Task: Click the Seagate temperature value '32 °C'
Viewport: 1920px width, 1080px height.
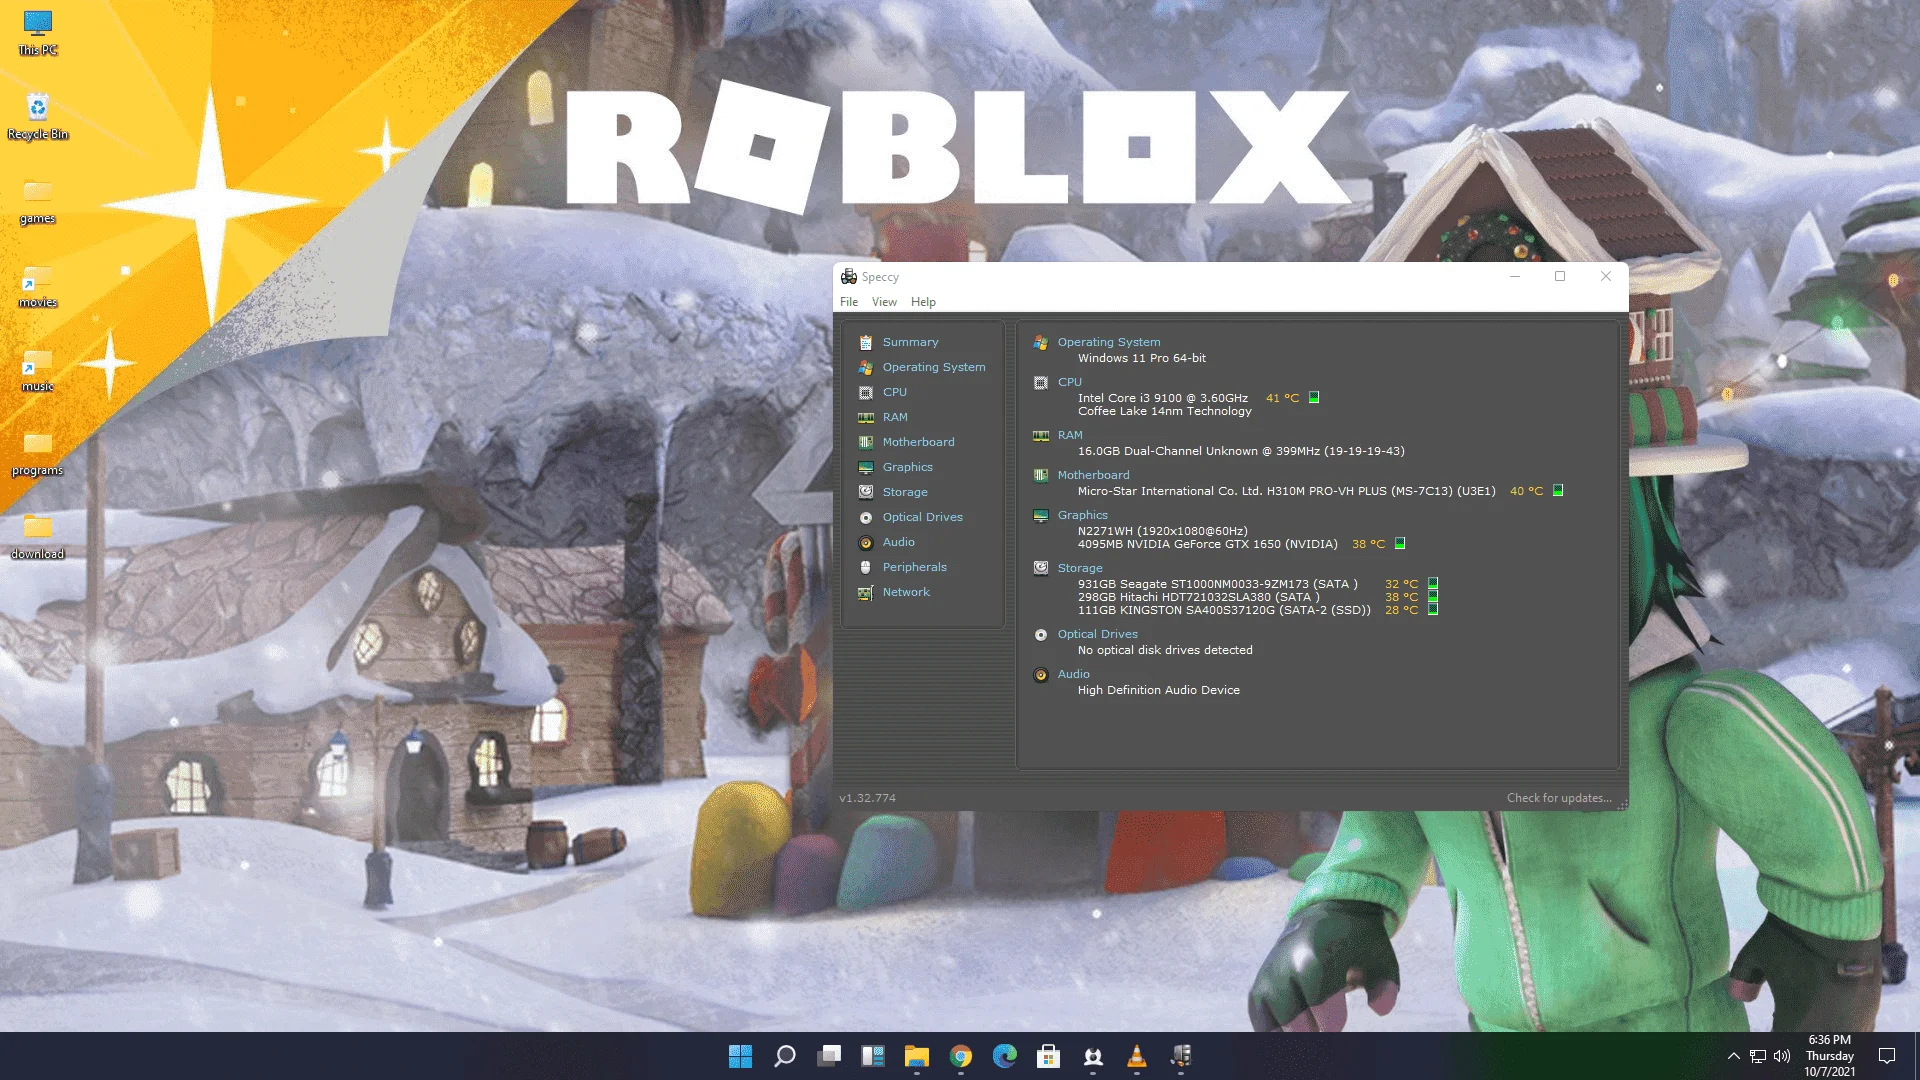Action: (1401, 584)
